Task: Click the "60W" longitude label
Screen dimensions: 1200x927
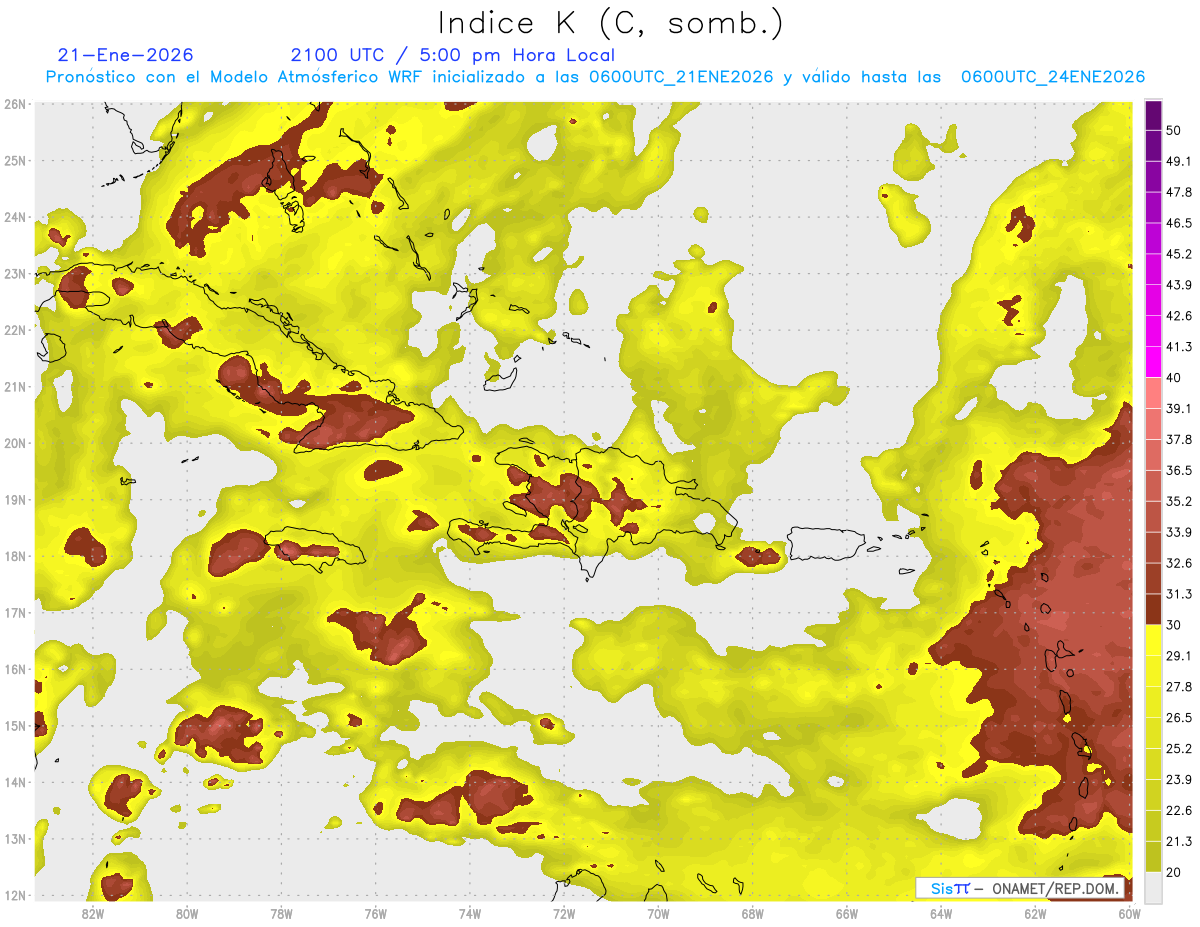Action: (1128, 913)
